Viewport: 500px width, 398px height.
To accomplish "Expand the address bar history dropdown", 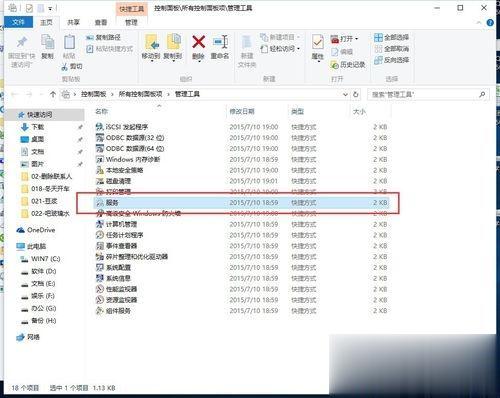I will pos(345,95).
